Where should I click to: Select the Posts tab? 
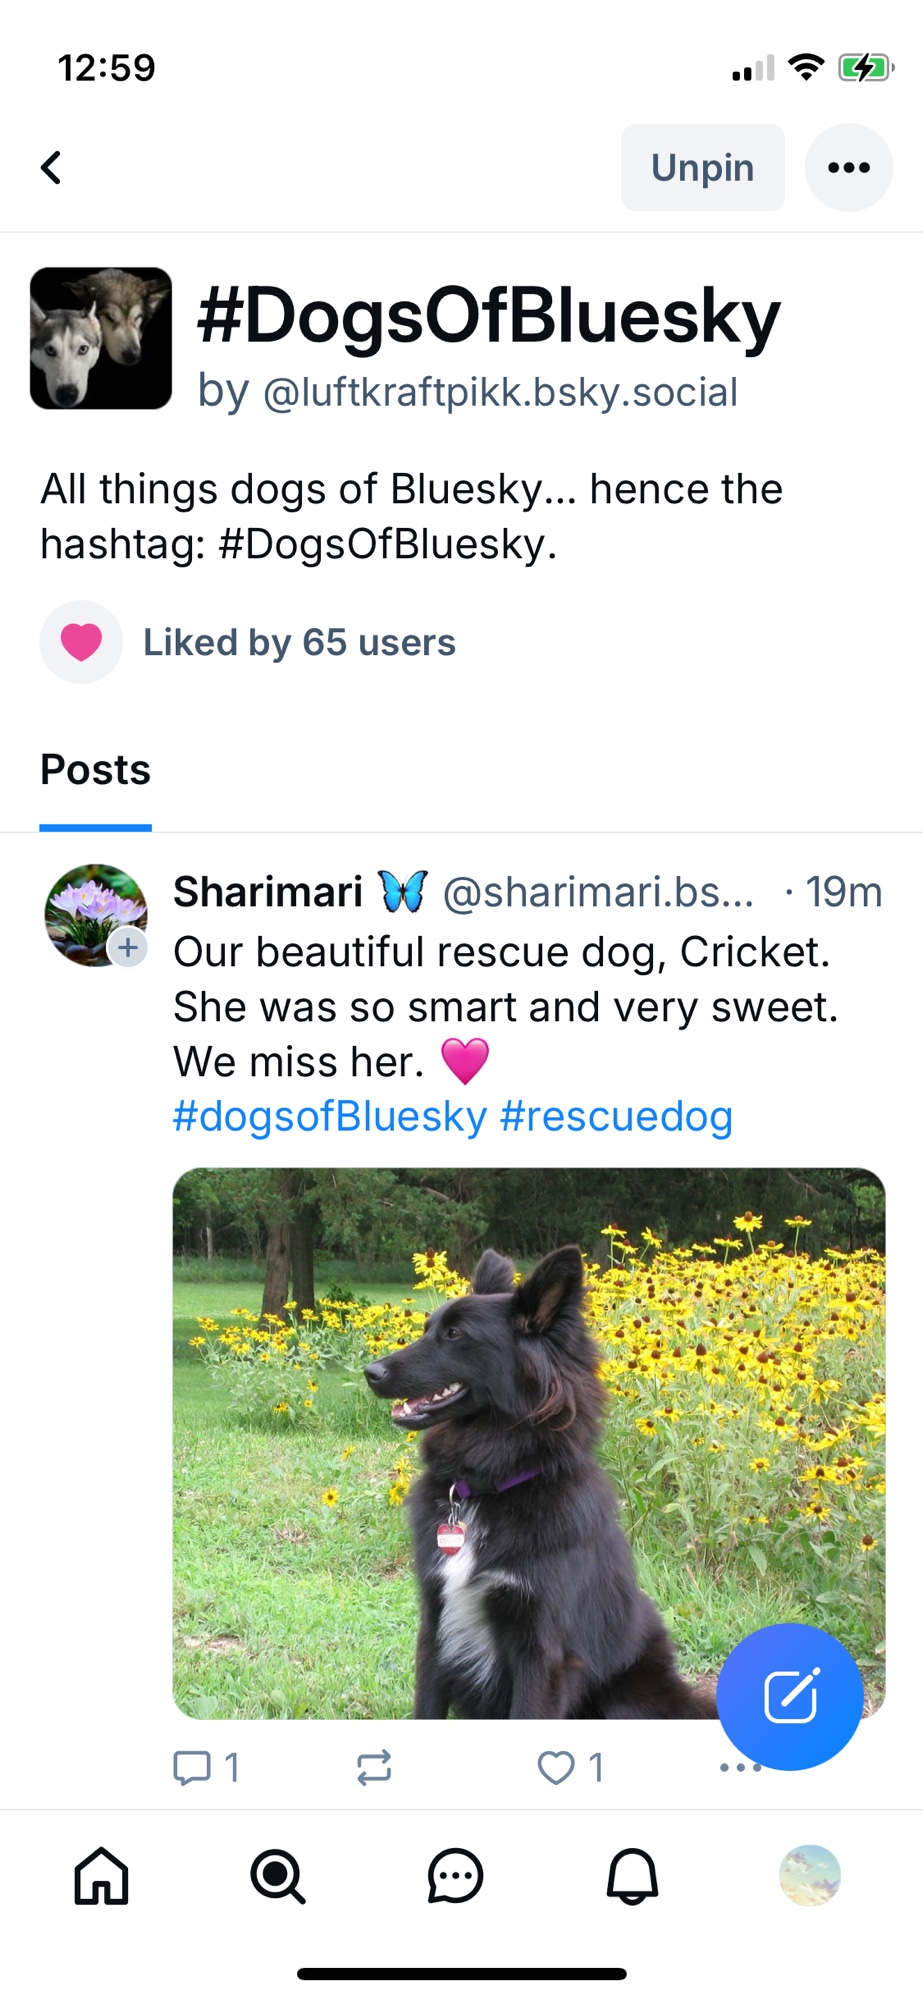click(x=95, y=770)
